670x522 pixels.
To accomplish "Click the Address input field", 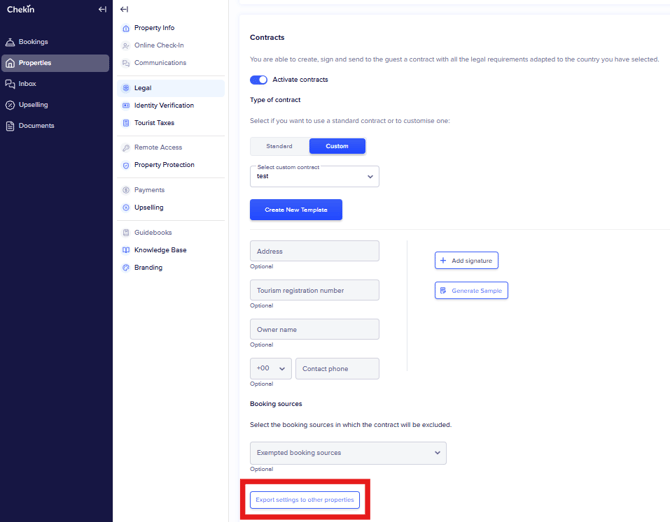I will [x=314, y=251].
